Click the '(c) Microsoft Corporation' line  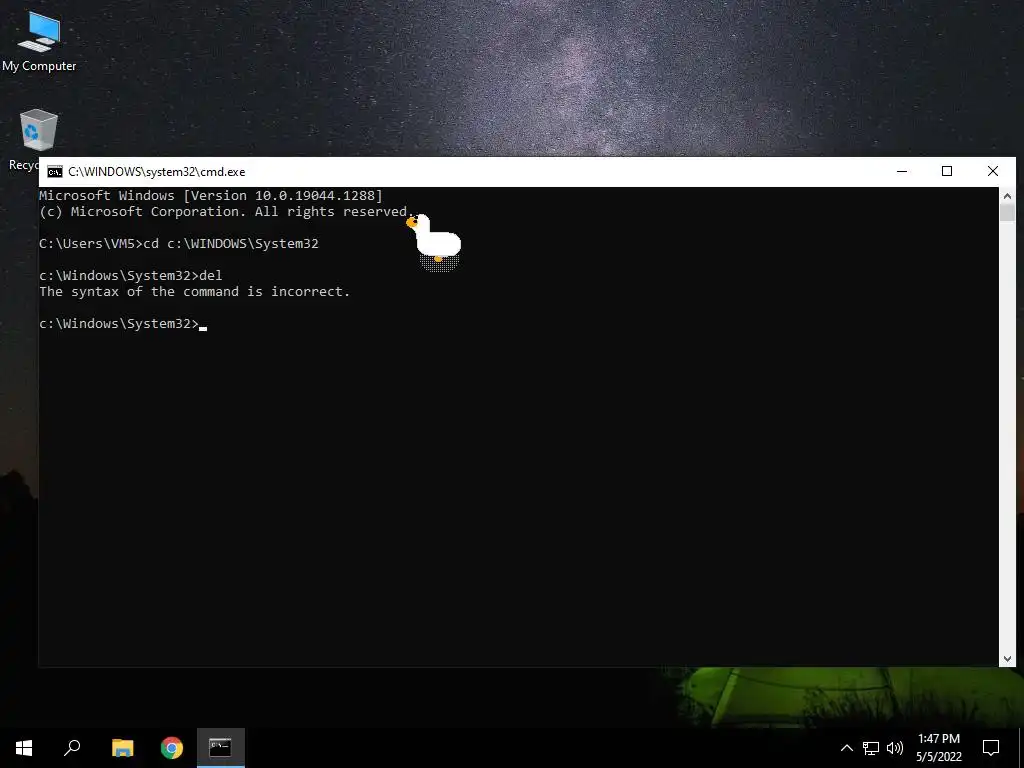click(x=226, y=212)
